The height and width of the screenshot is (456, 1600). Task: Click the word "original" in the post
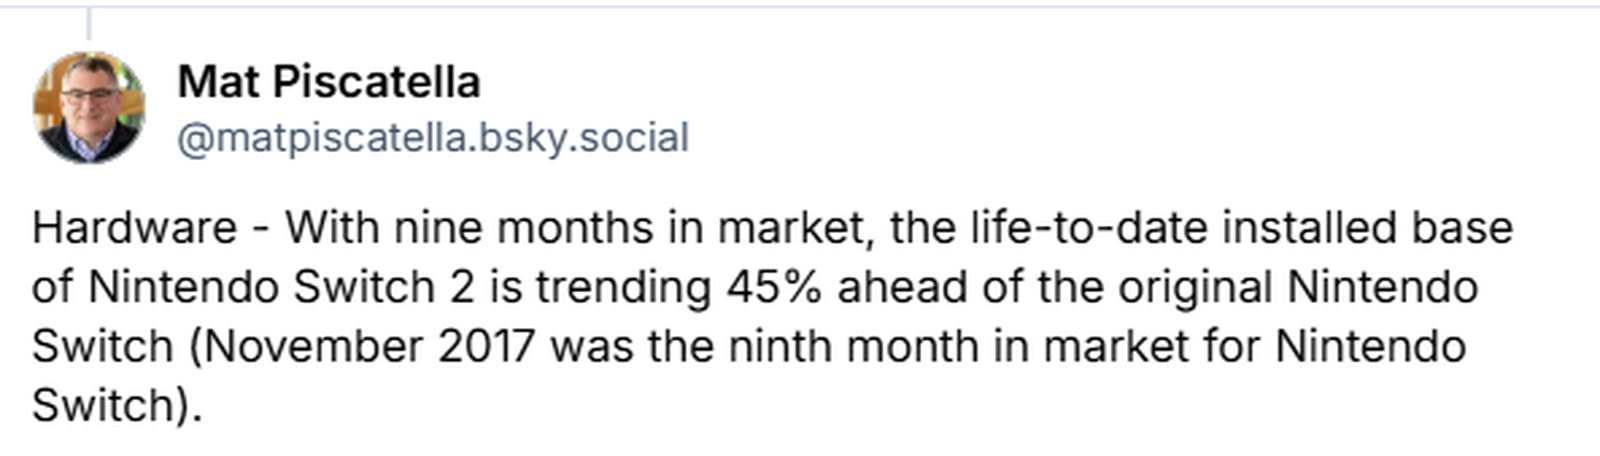click(1194, 287)
